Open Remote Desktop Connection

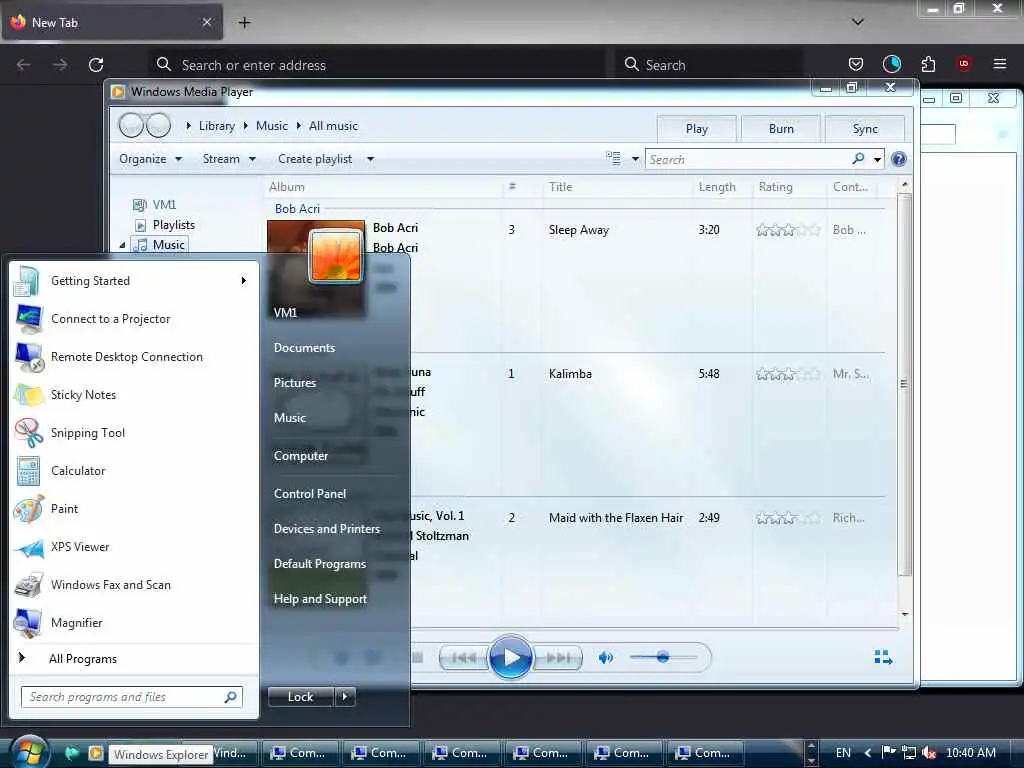tap(134, 357)
